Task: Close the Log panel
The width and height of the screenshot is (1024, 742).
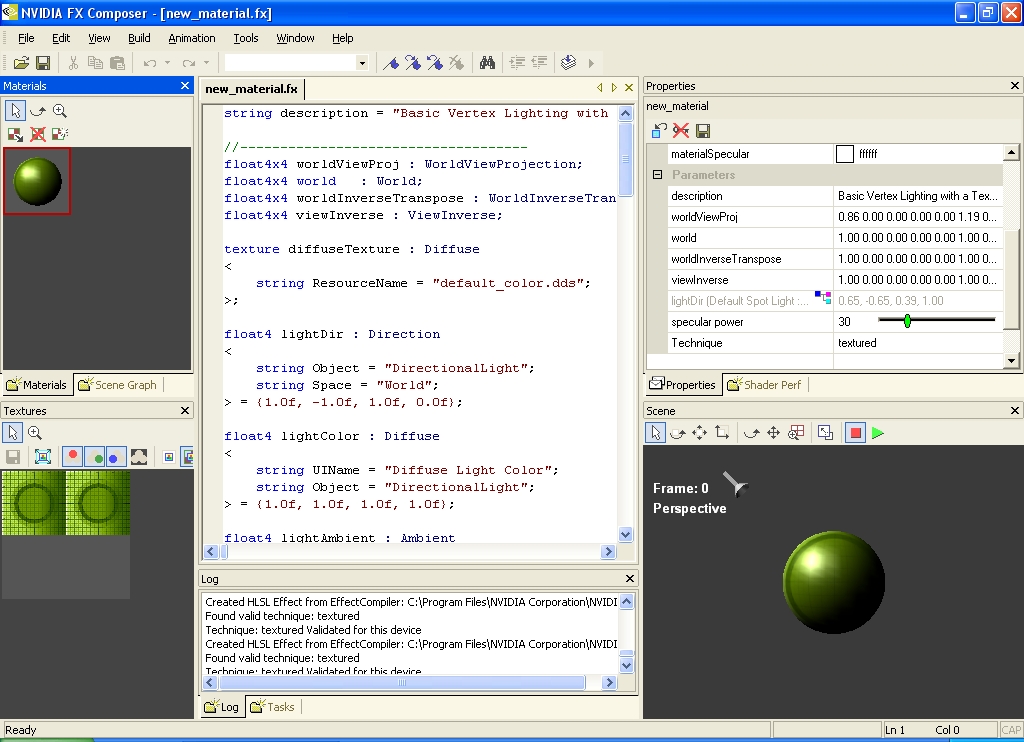Action: point(630,578)
